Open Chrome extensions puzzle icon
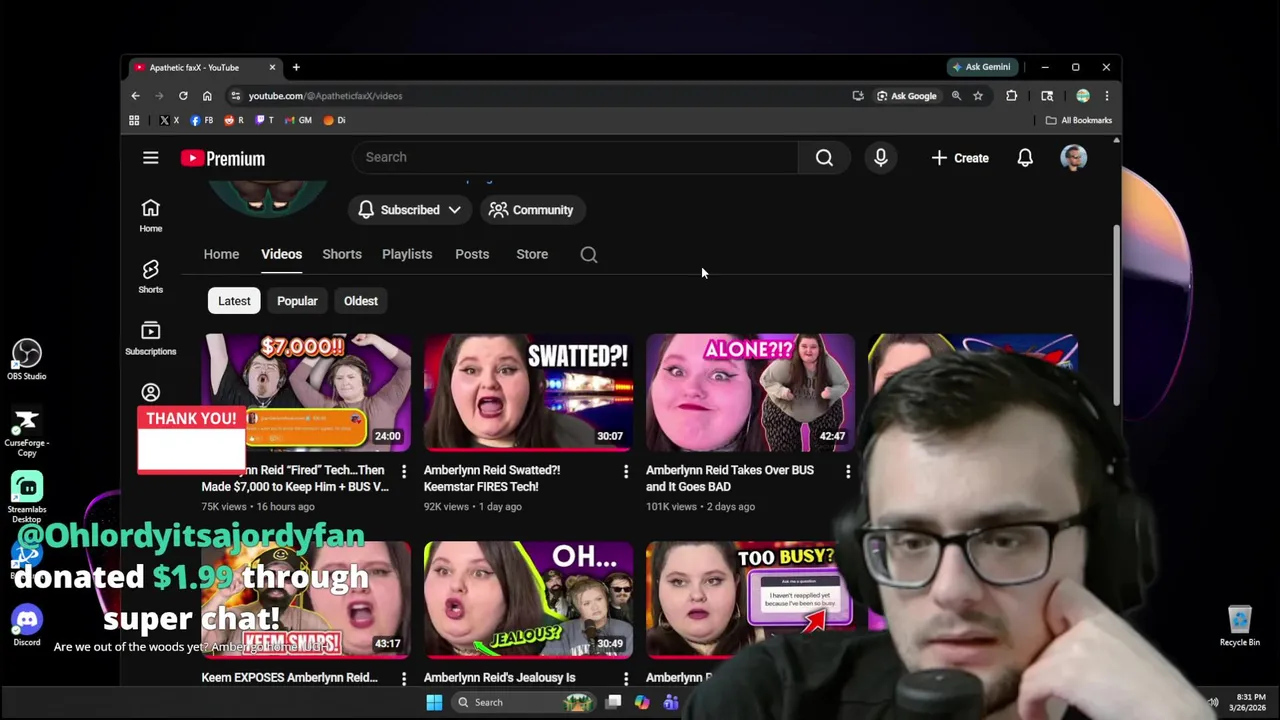 point(1011,96)
